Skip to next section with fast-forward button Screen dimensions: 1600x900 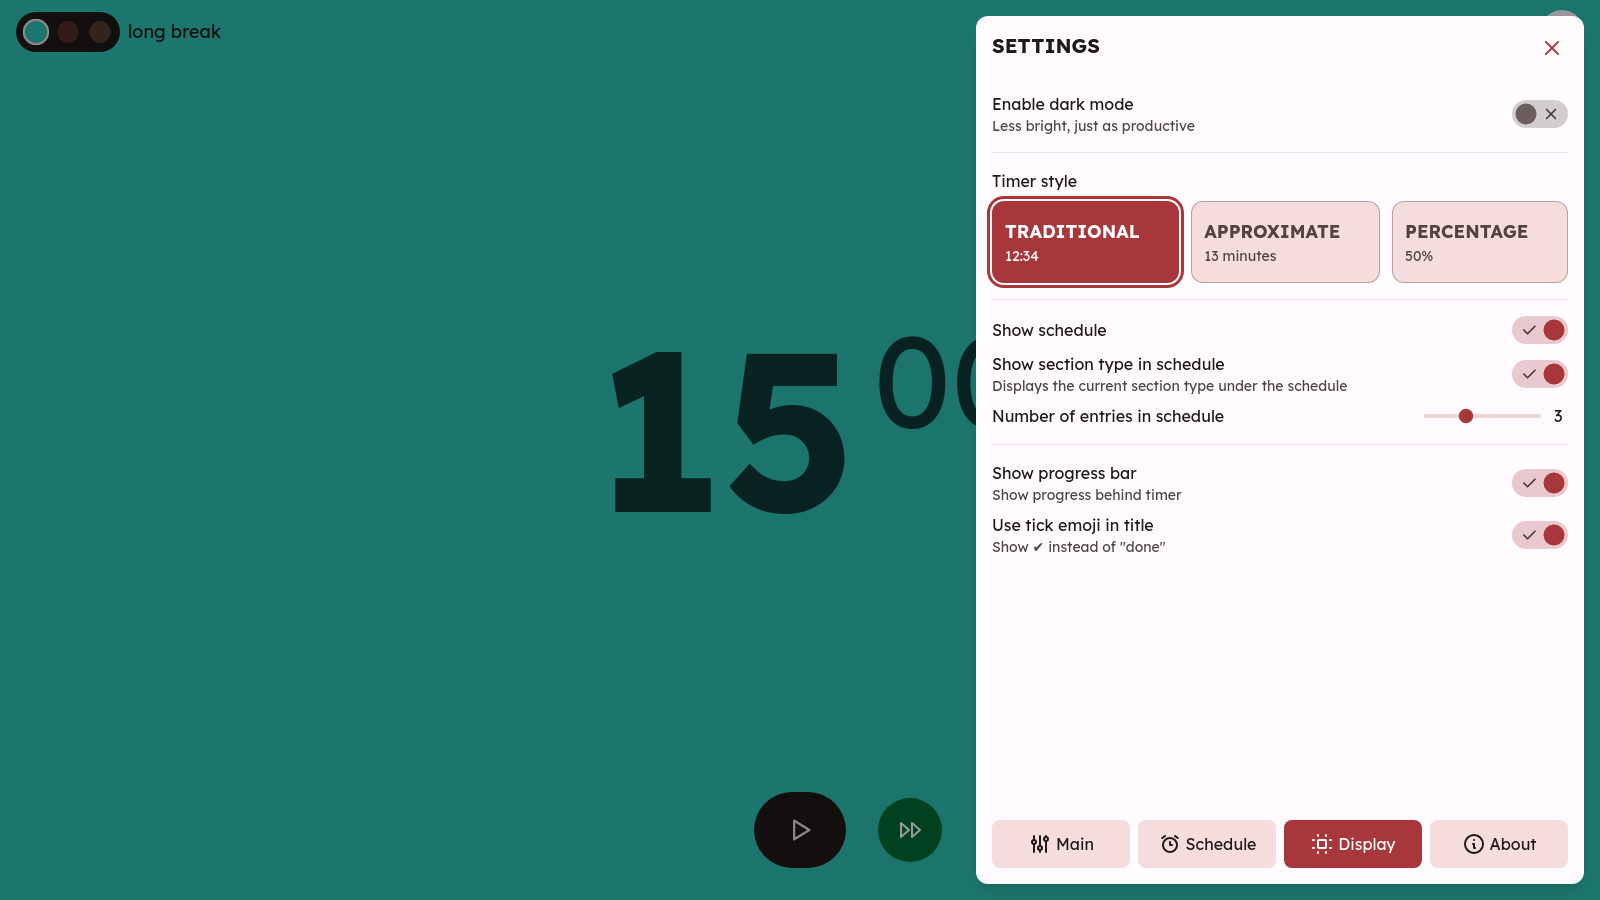coord(910,830)
